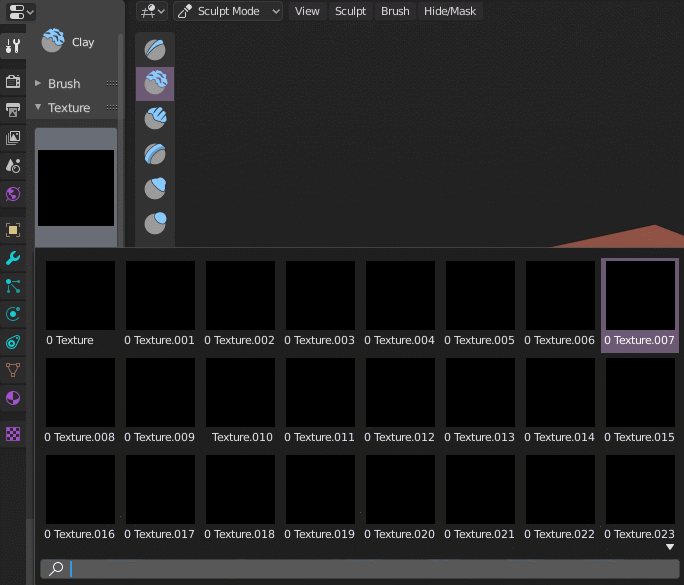Open the View menu
This screenshot has height=585, width=684.
[307, 11]
